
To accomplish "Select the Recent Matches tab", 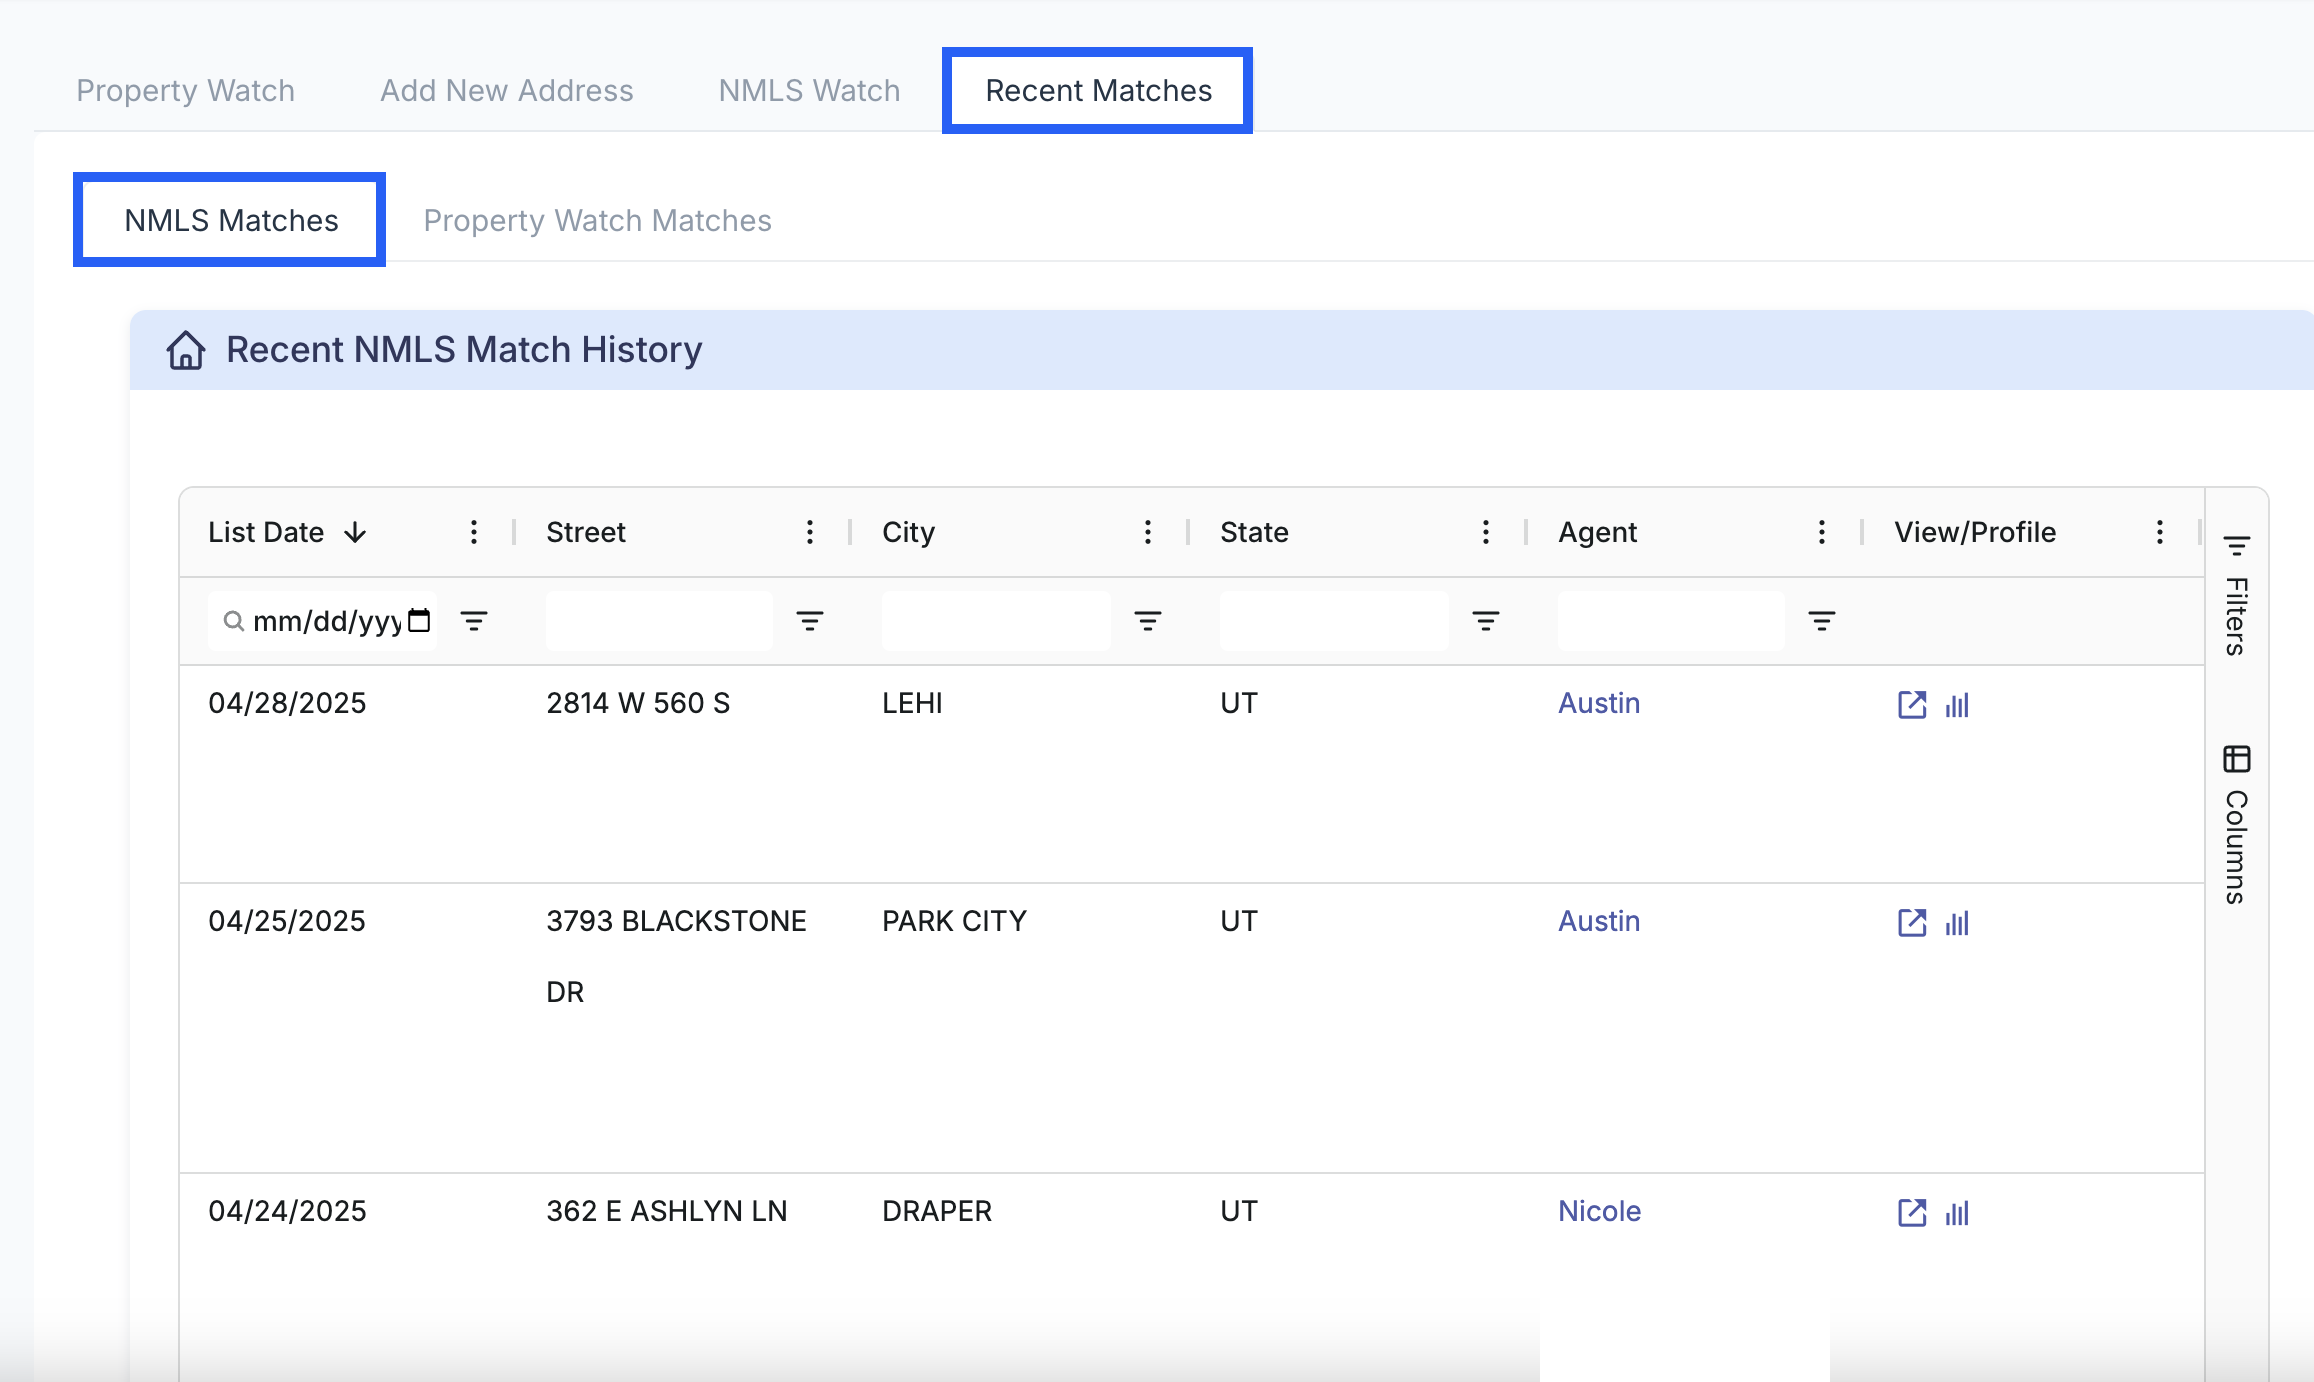I will coord(1098,91).
